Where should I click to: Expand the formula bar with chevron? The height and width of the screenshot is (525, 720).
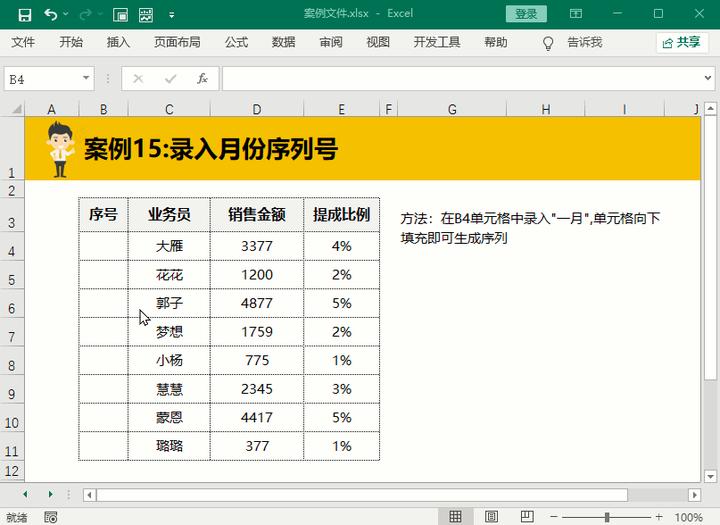708,79
